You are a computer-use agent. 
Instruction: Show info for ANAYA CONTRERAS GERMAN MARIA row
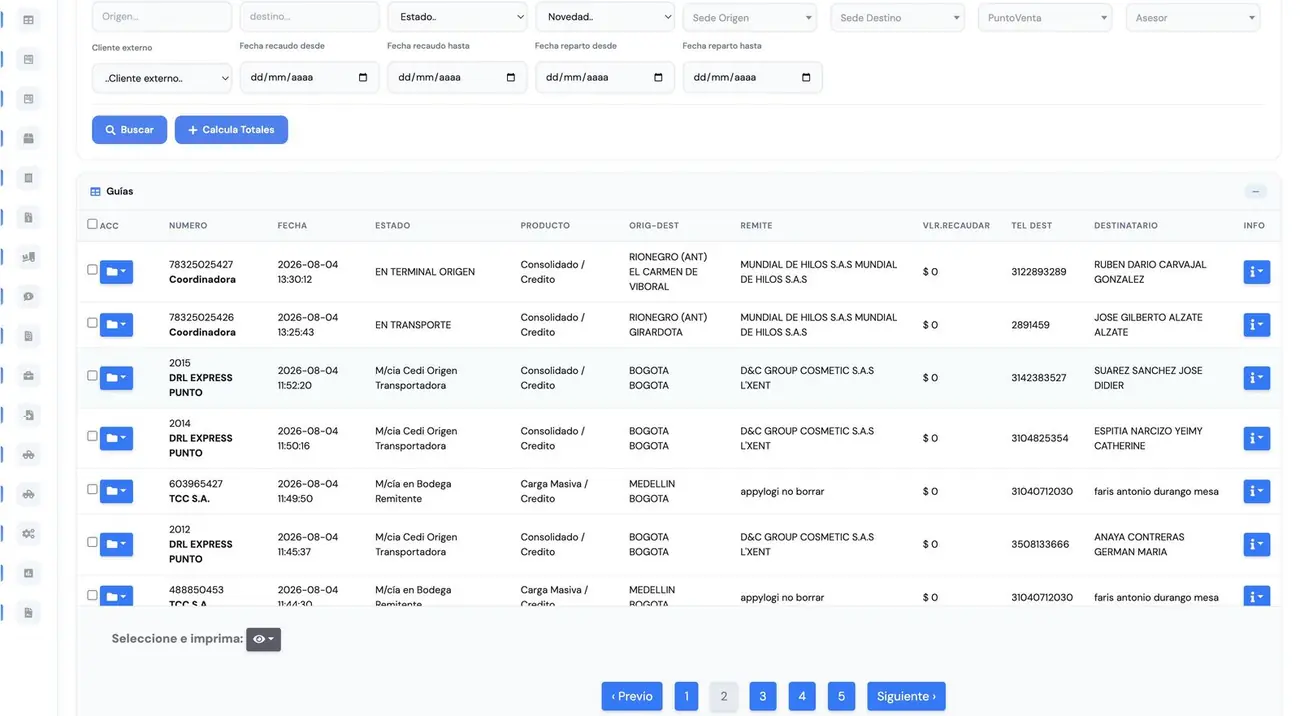1256,544
